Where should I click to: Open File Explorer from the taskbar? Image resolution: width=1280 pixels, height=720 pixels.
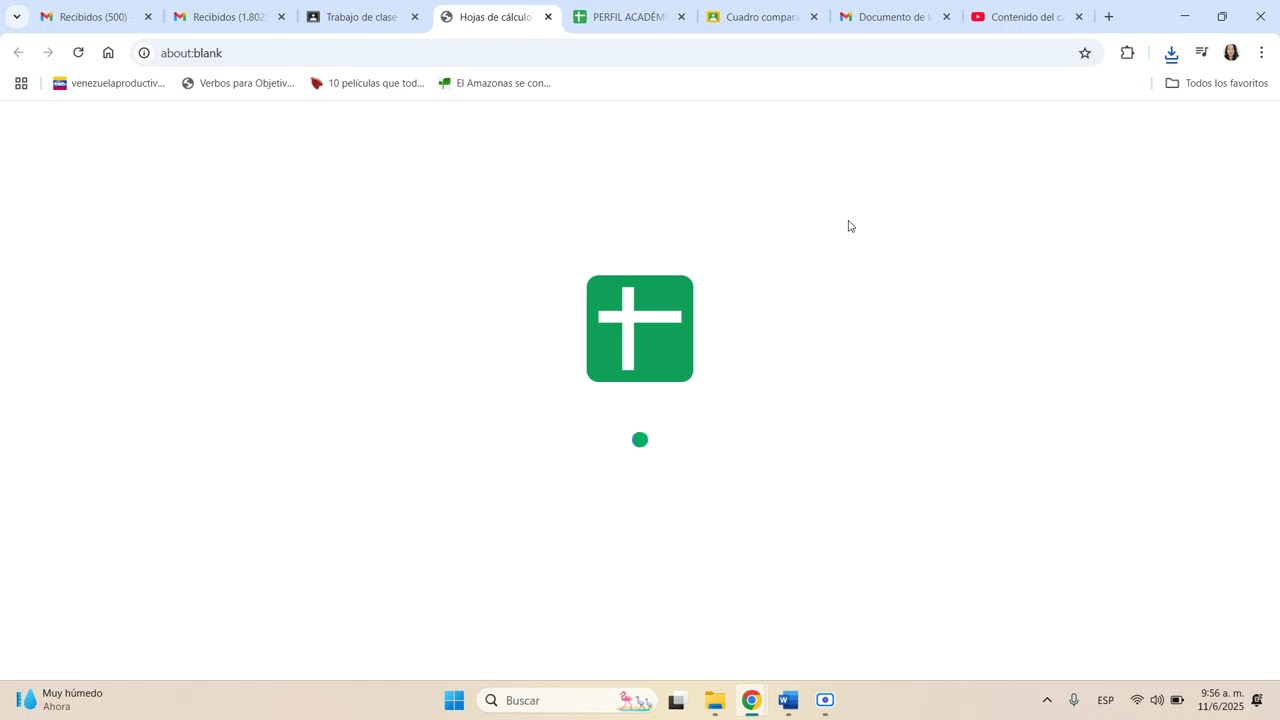714,700
